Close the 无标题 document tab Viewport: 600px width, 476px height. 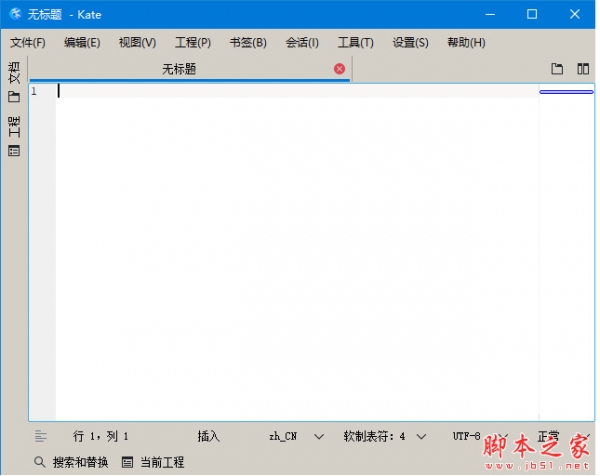339,69
